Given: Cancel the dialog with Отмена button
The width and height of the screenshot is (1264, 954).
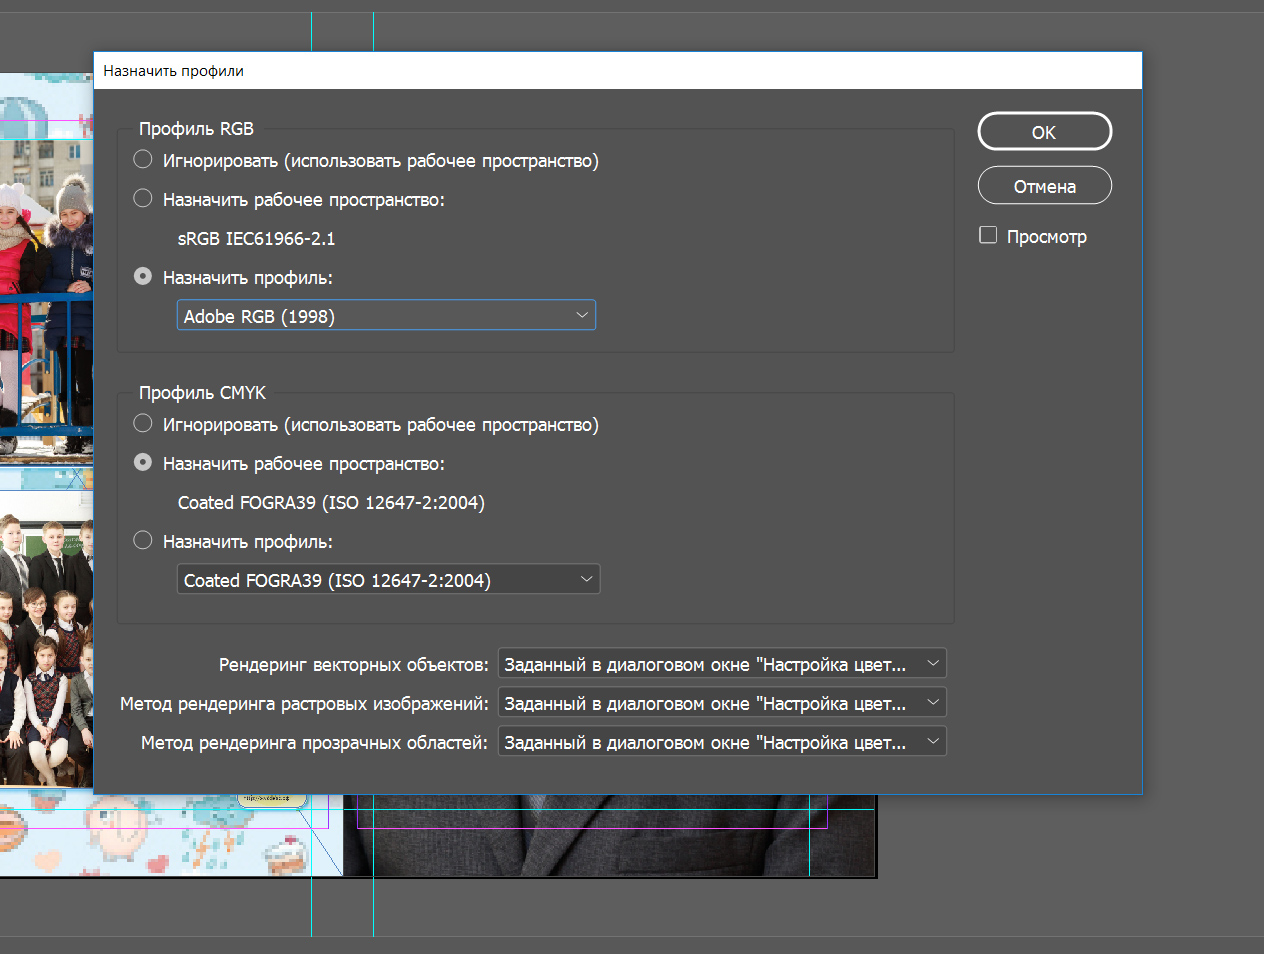Looking at the screenshot, I should coord(1044,186).
